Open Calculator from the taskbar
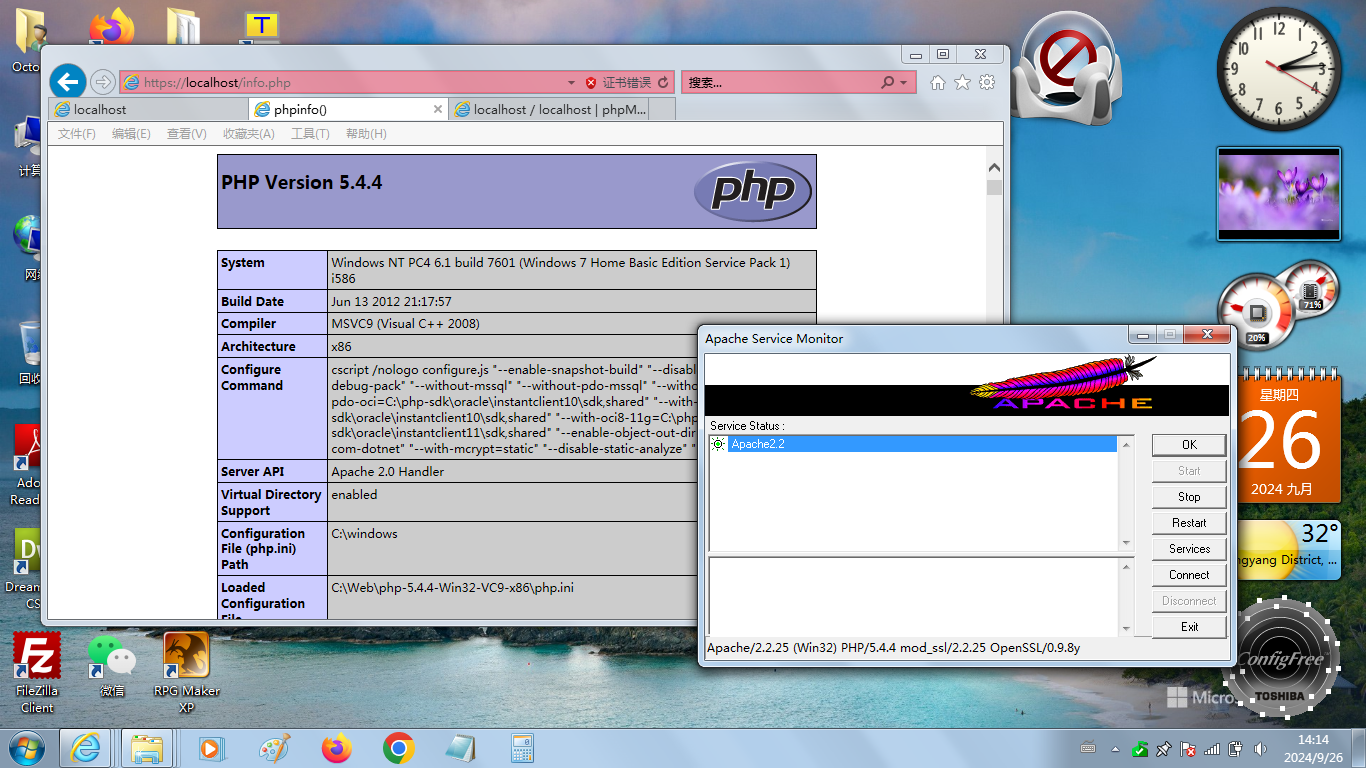Viewport: 1366px width, 768px height. [521, 748]
